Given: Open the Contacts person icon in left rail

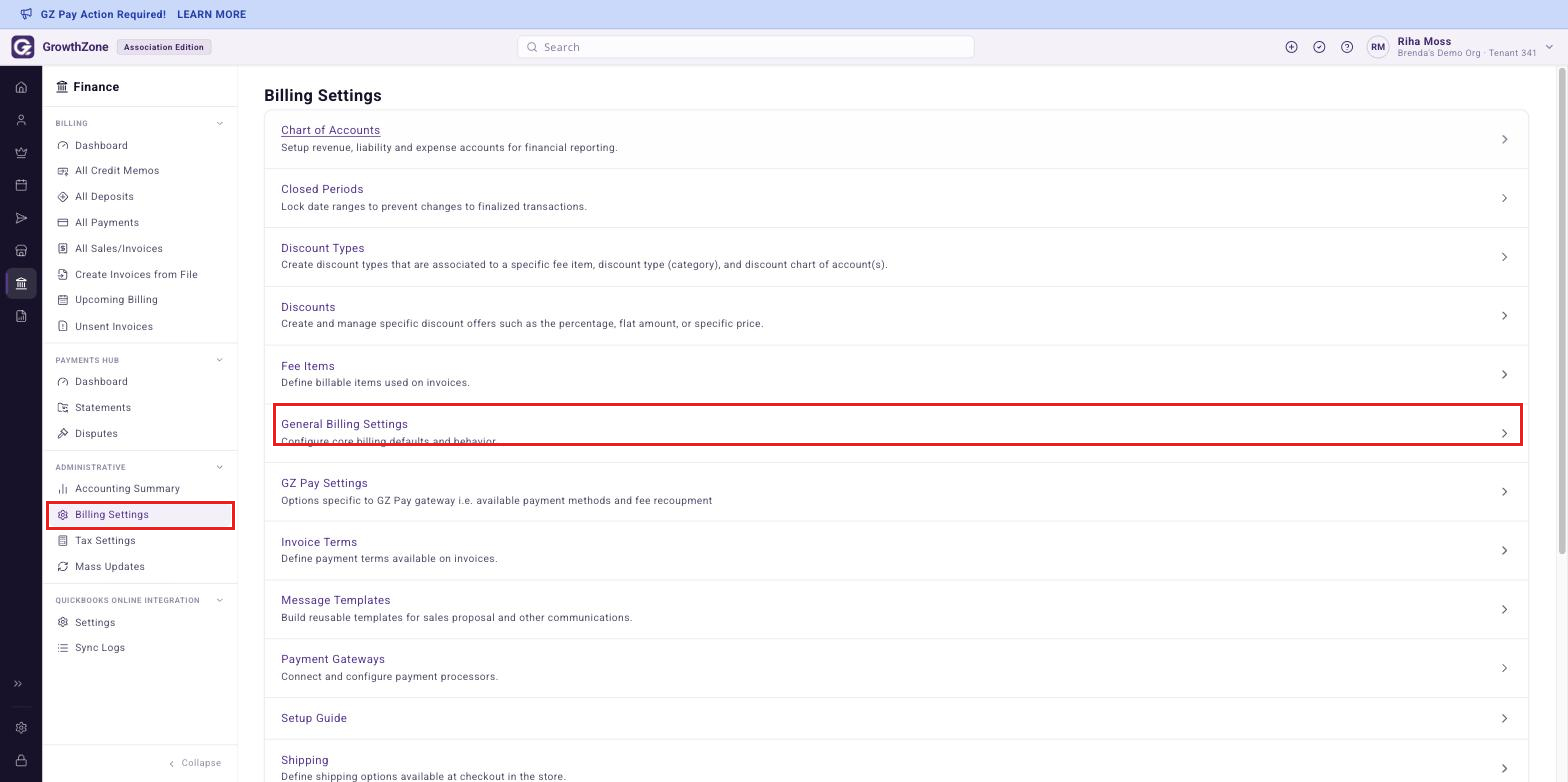Looking at the screenshot, I should tap(21, 120).
